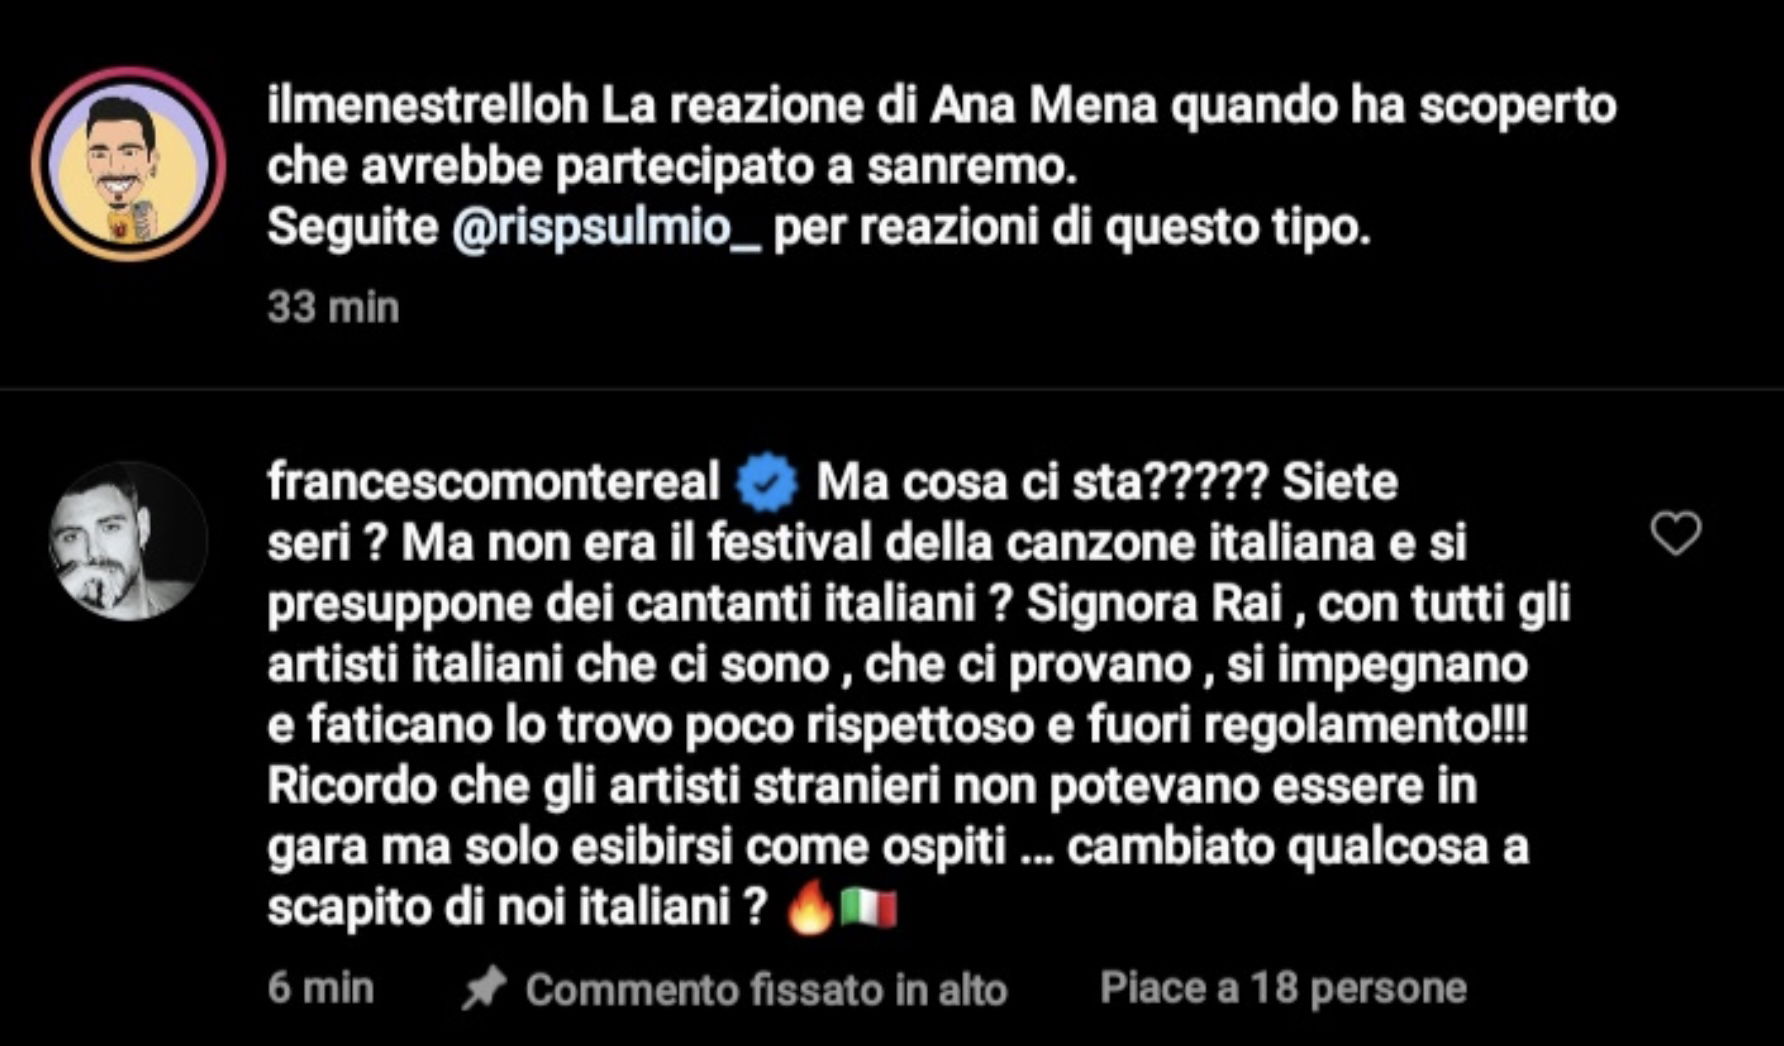Click the 33 min post timestamp

pyautogui.click(x=333, y=307)
